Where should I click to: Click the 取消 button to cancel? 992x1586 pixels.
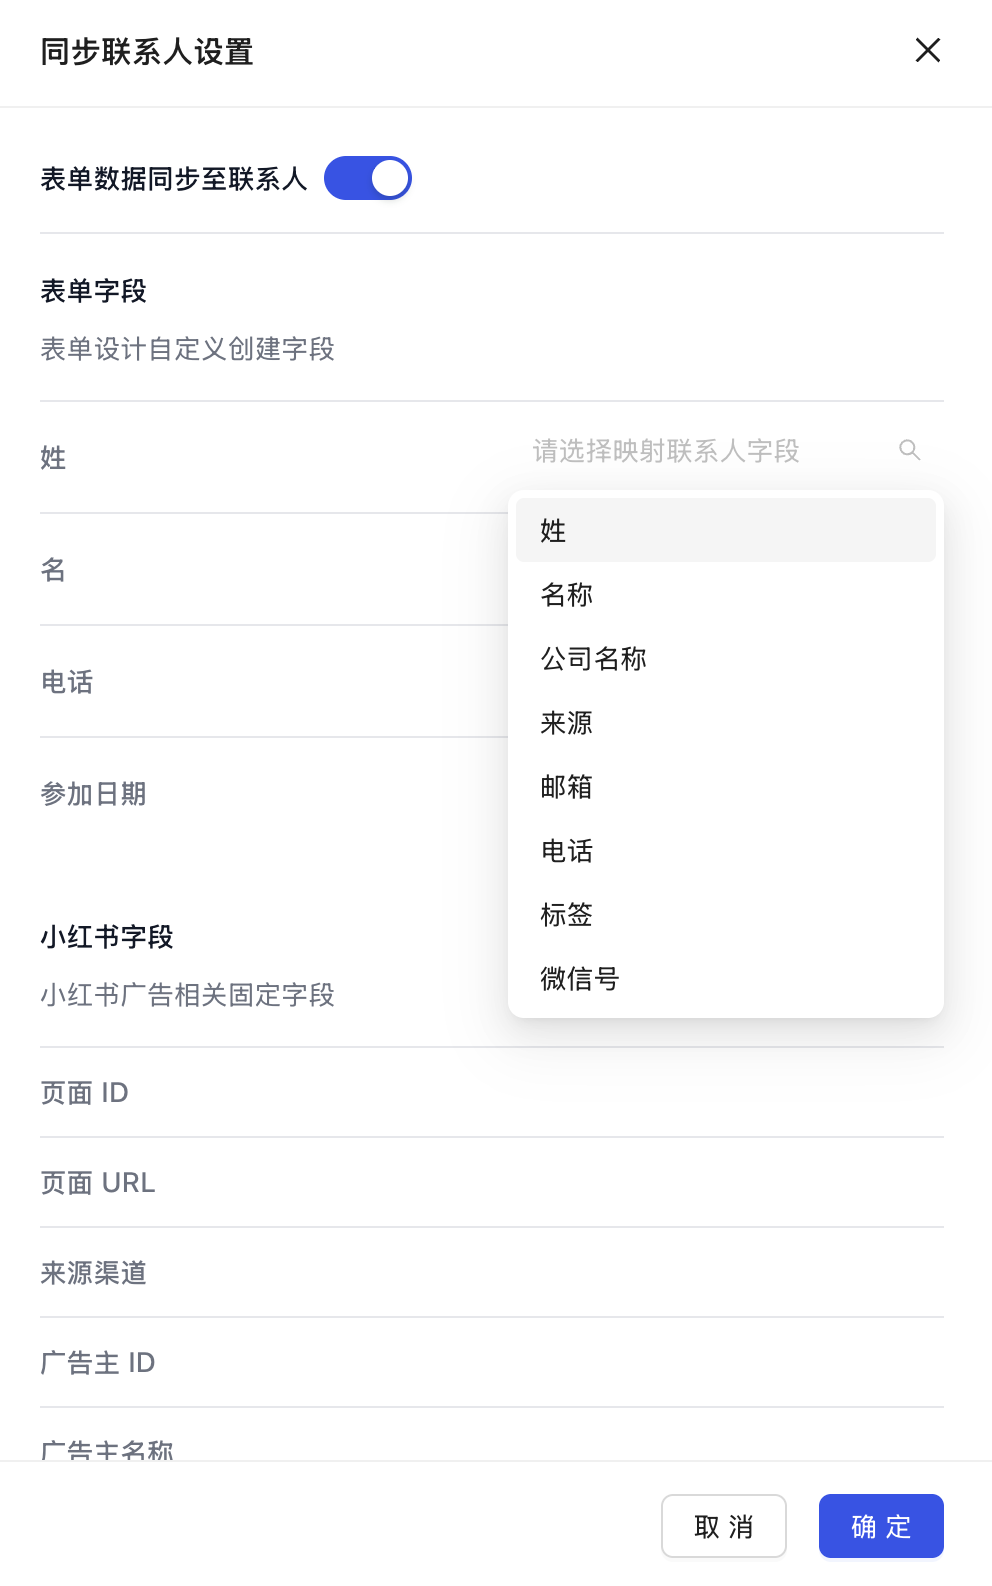point(724,1526)
